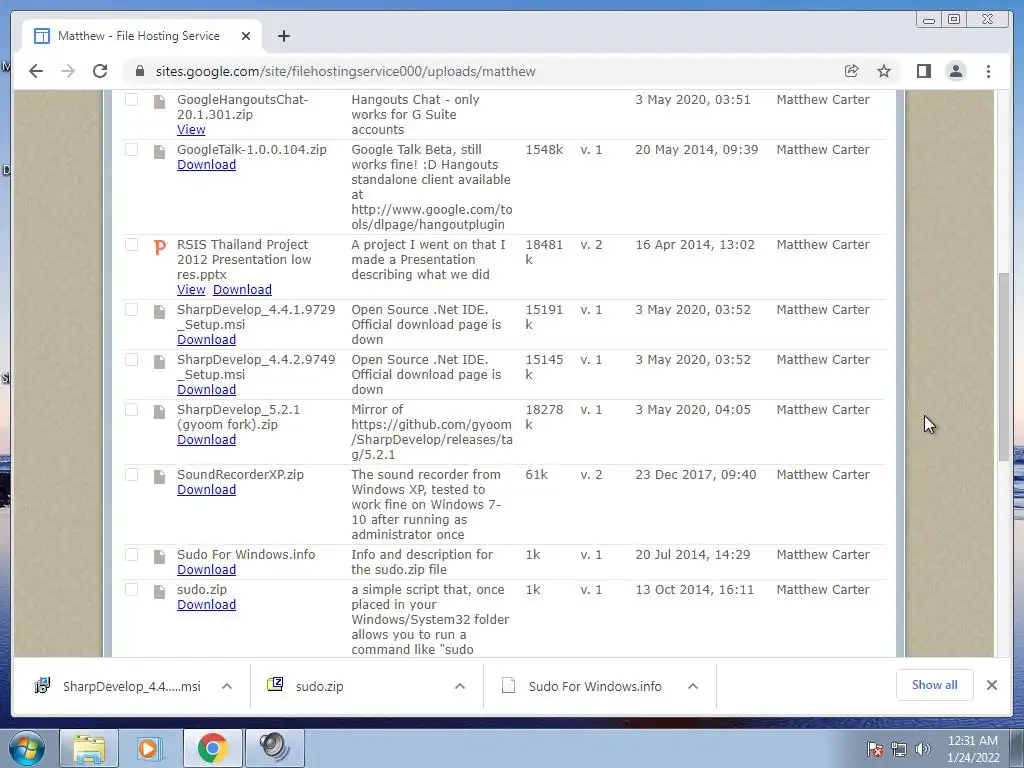1024x768 pixels.
Task: Download SharpDevelop_4.4.1.9729_Setup.msi
Action: (206, 340)
